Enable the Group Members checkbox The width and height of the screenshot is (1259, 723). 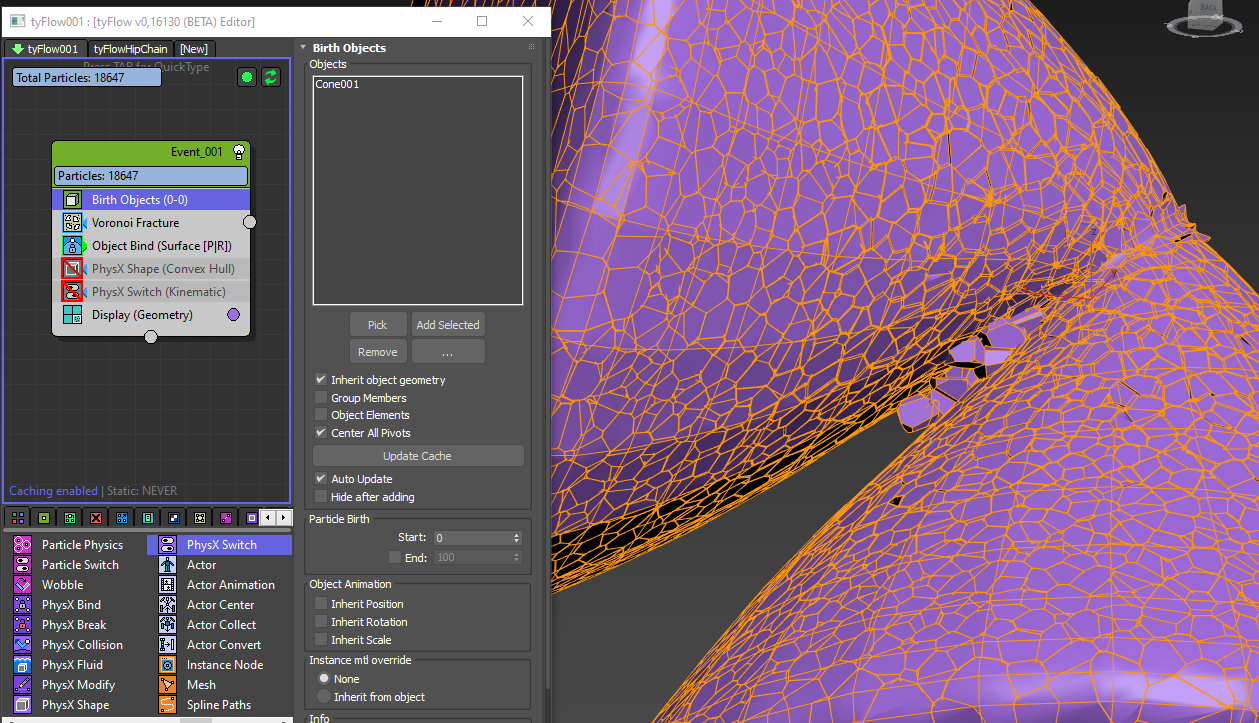[x=321, y=398]
